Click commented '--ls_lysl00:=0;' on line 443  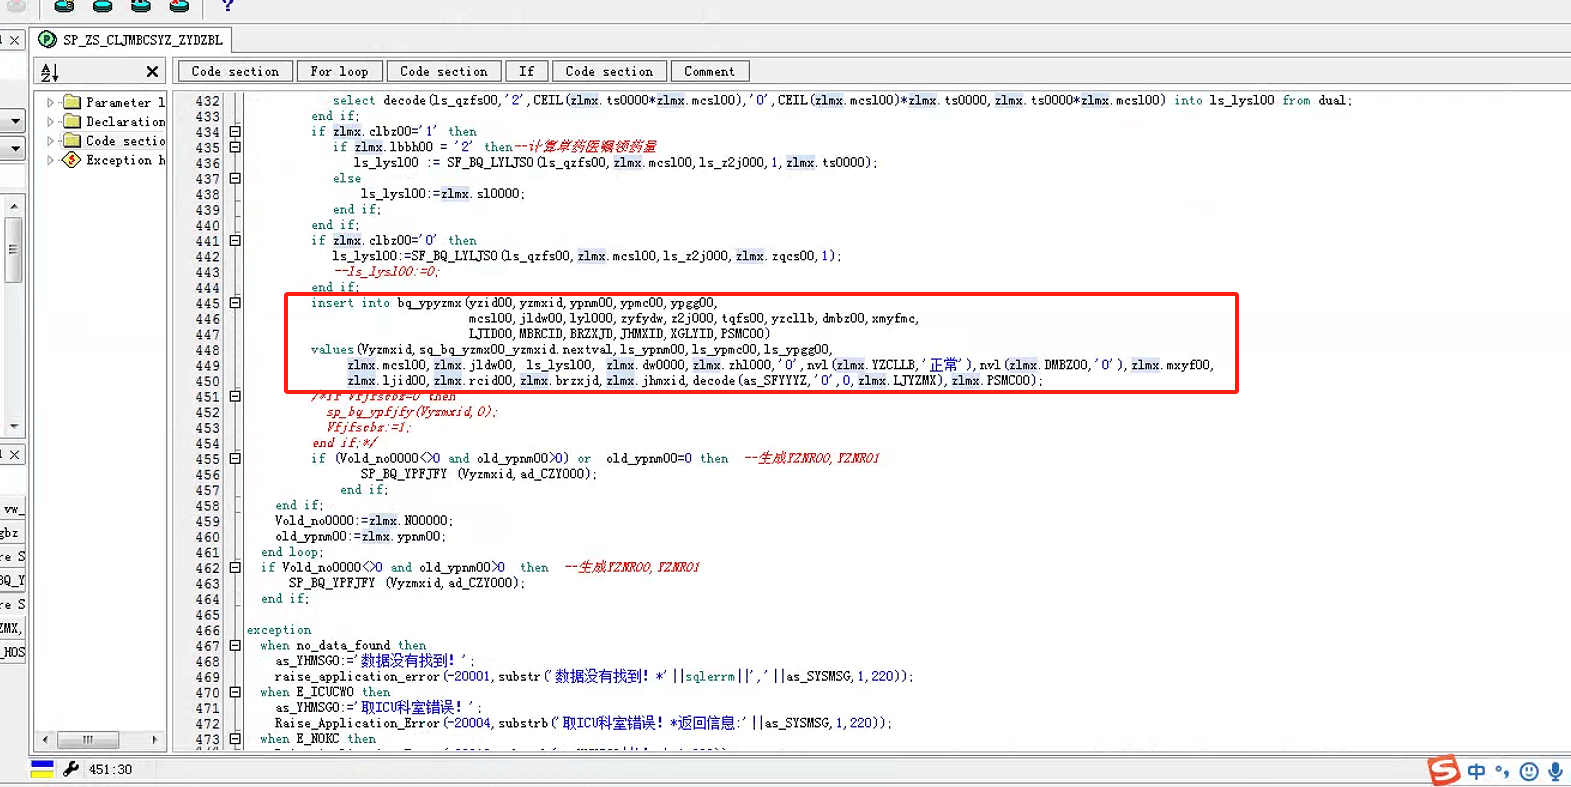pyautogui.click(x=386, y=272)
